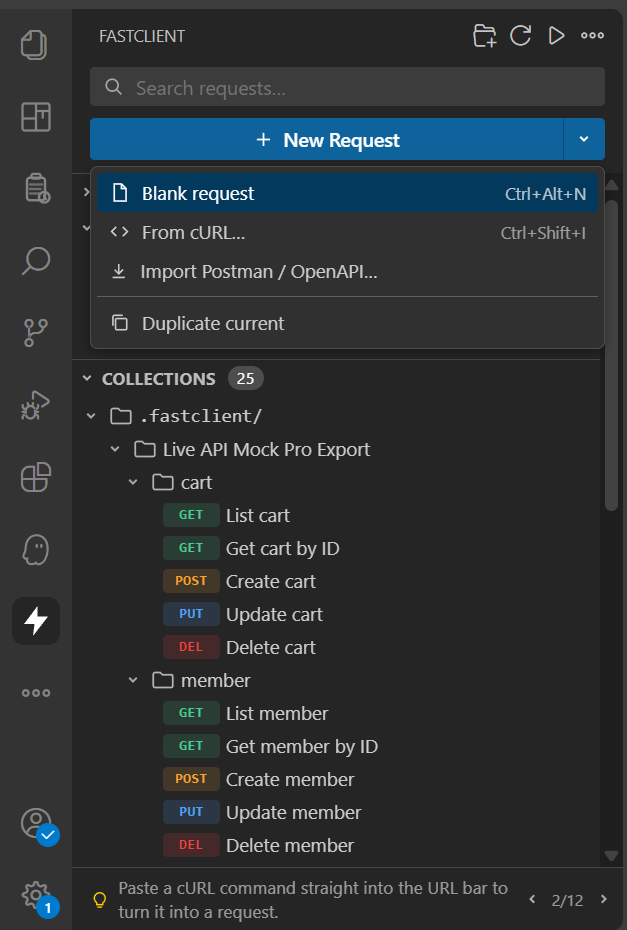Open the Get cart by ID request

[282, 549]
